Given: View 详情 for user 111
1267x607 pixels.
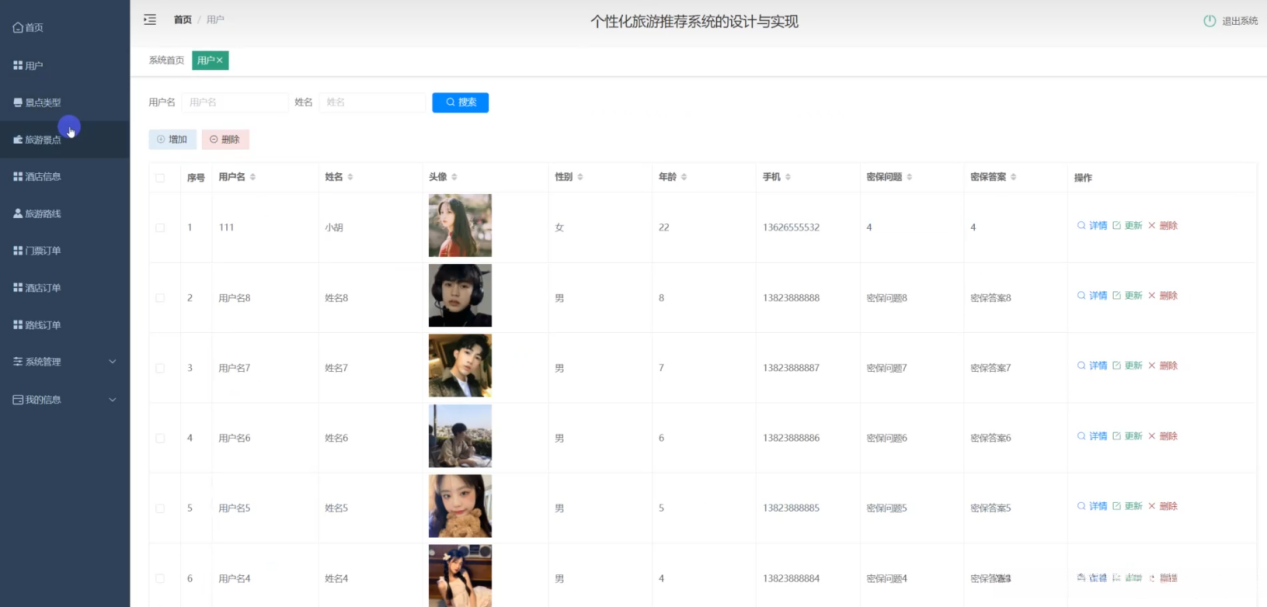Looking at the screenshot, I should pos(1092,226).
